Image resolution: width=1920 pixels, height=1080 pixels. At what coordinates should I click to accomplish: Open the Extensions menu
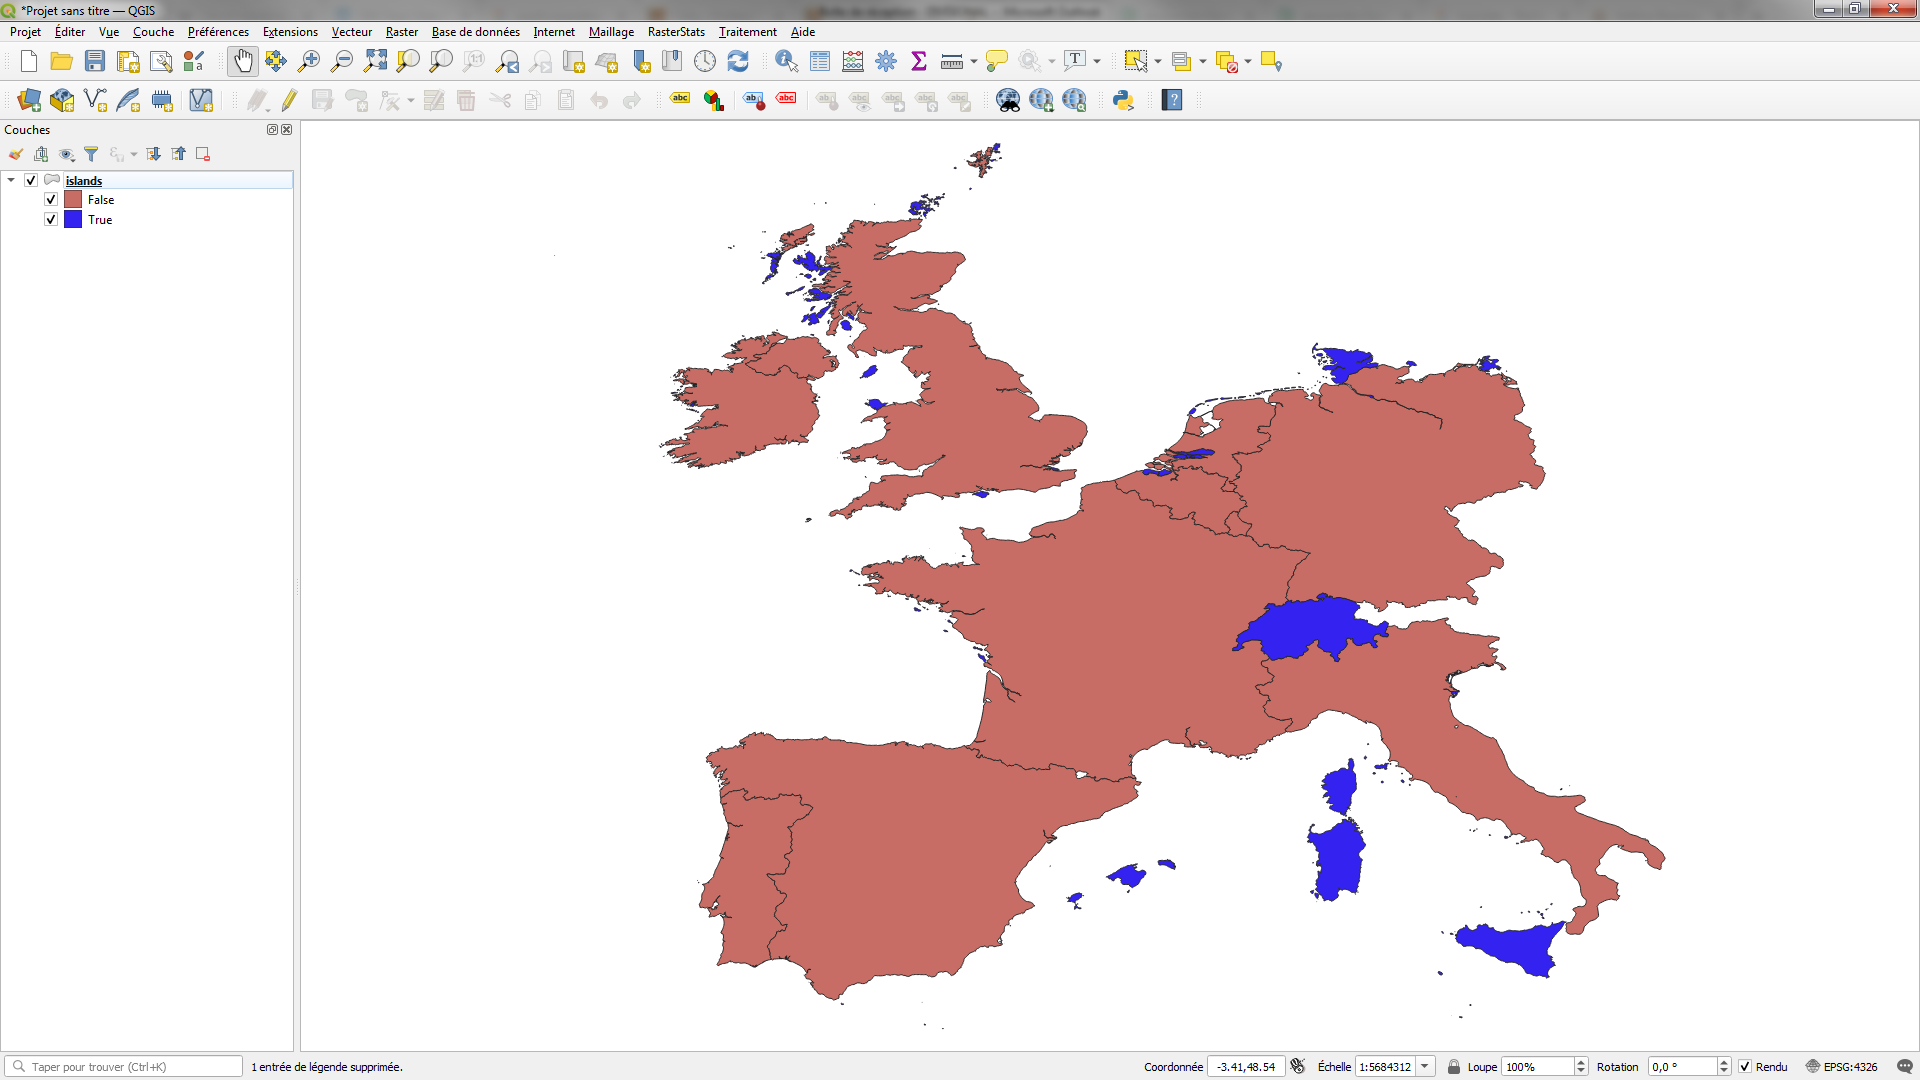click(290, 32)
